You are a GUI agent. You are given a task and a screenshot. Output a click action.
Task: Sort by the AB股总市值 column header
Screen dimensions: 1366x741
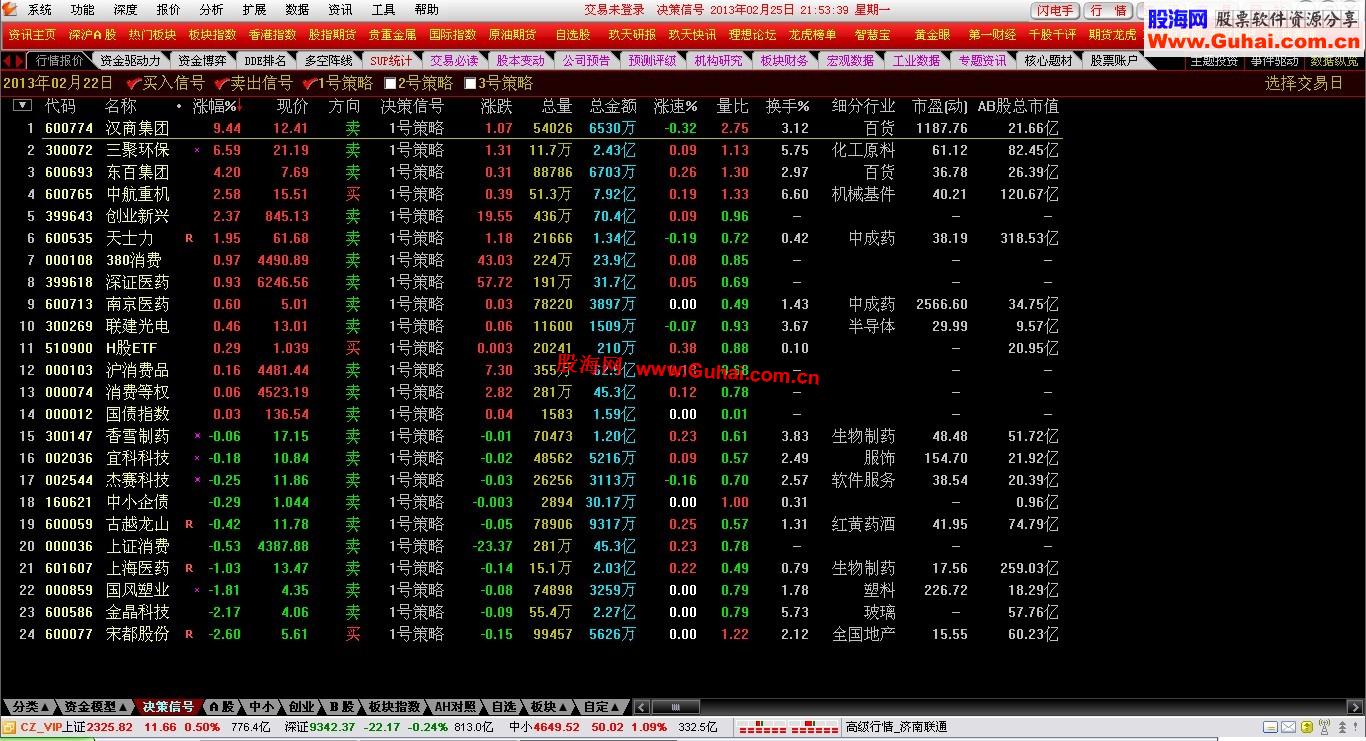click(1017, 105)
